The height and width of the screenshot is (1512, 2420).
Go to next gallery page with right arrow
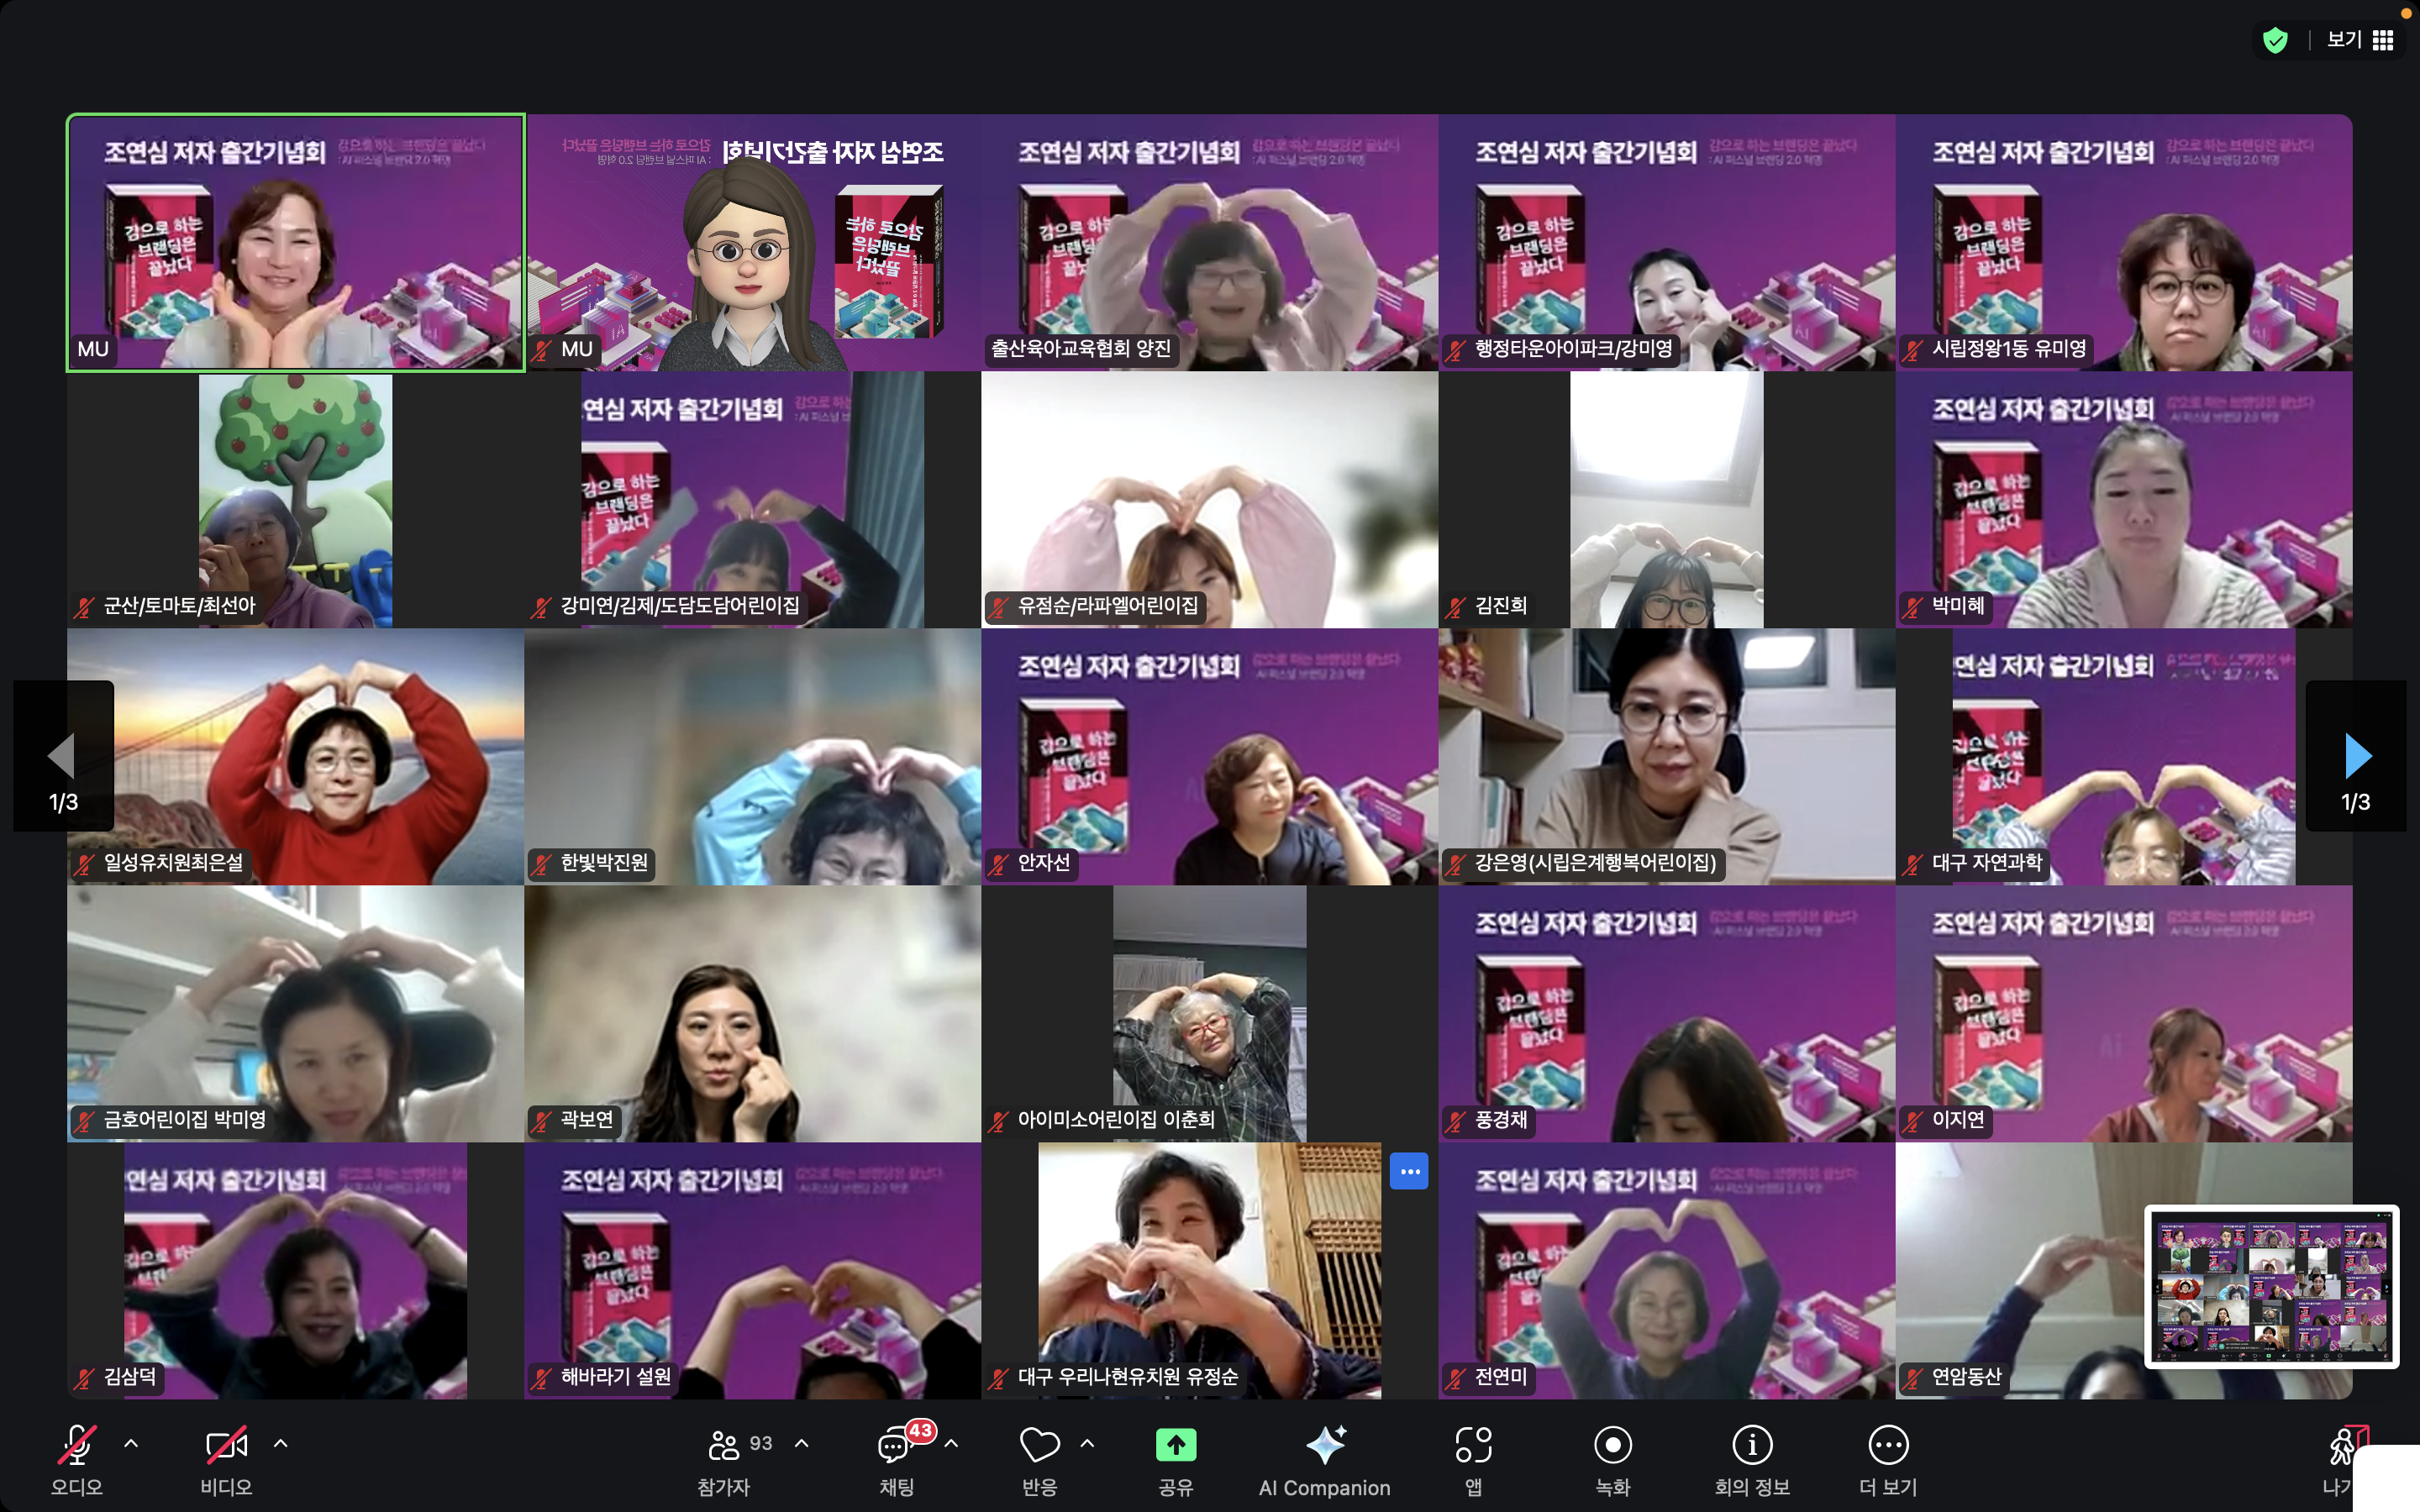pyautogui.click(x=2356, y=756)
